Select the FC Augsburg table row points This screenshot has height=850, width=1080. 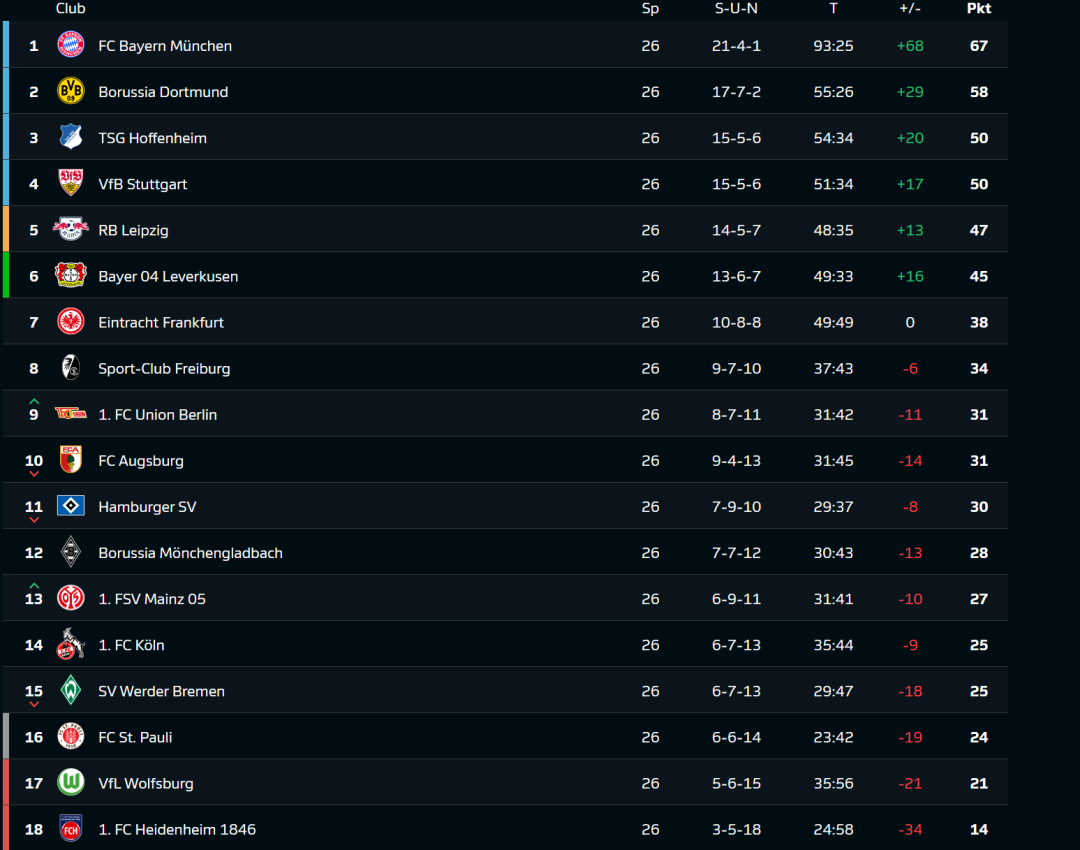click(x=978, y=461)
